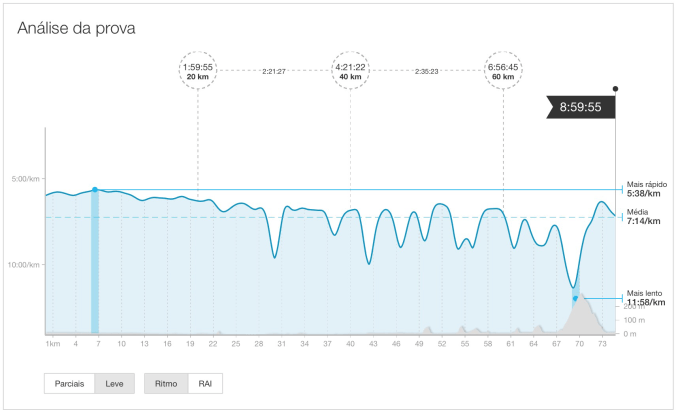Select the Leve view toggle
Screen dimensions: 676x411
pos(114,383)
